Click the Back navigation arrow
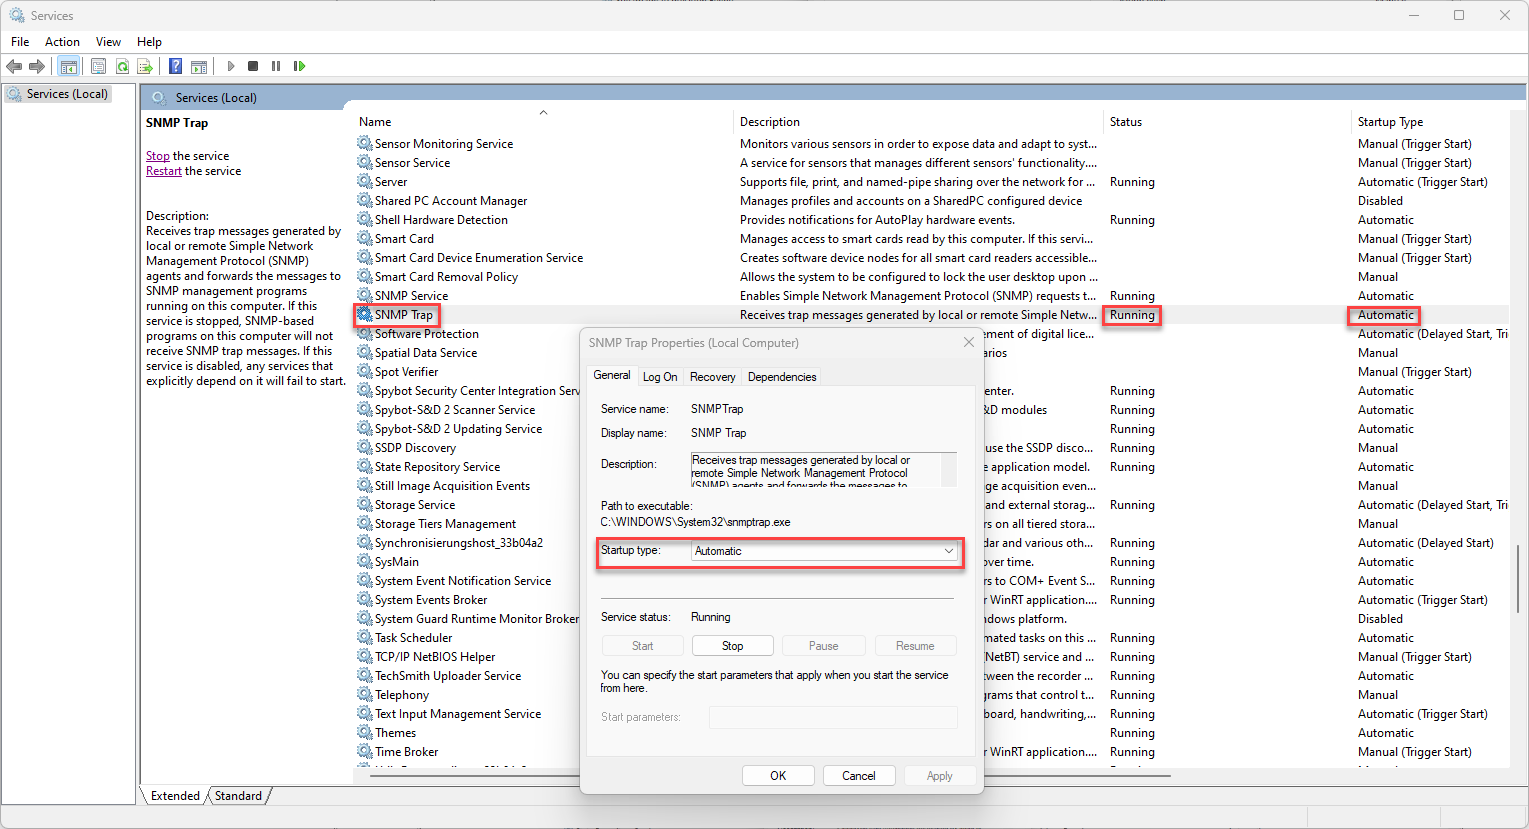1529x829 pixels. point(14,66)
